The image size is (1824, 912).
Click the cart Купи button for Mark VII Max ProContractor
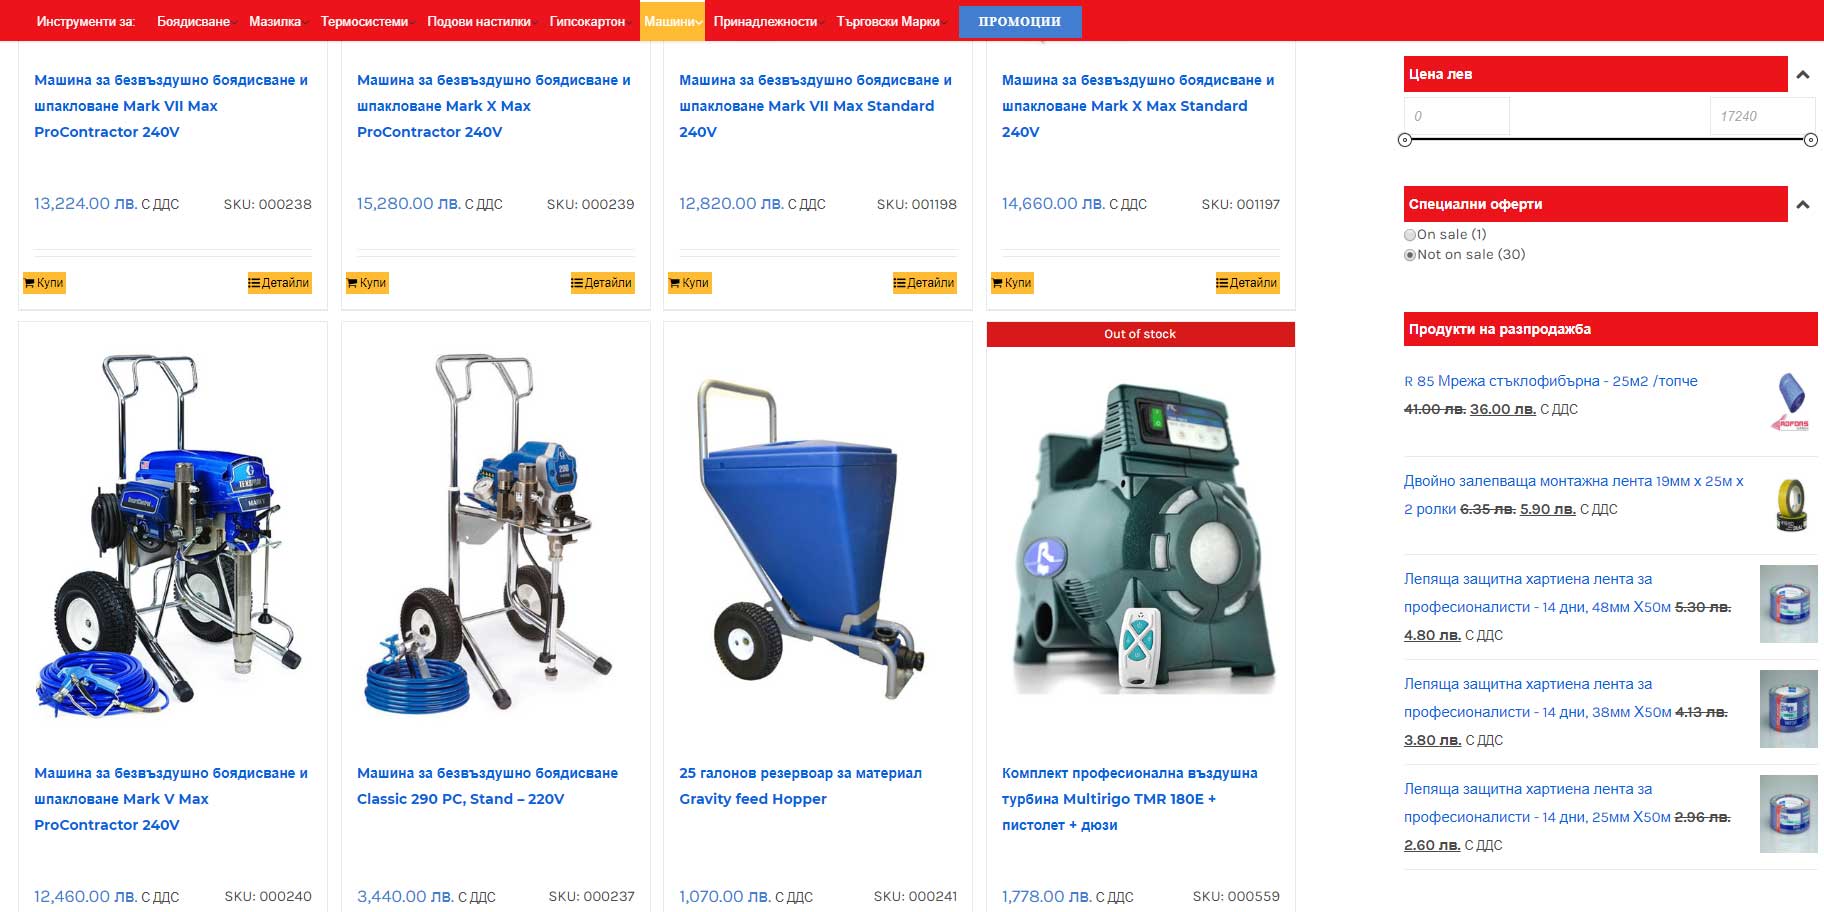pos(44,283)
